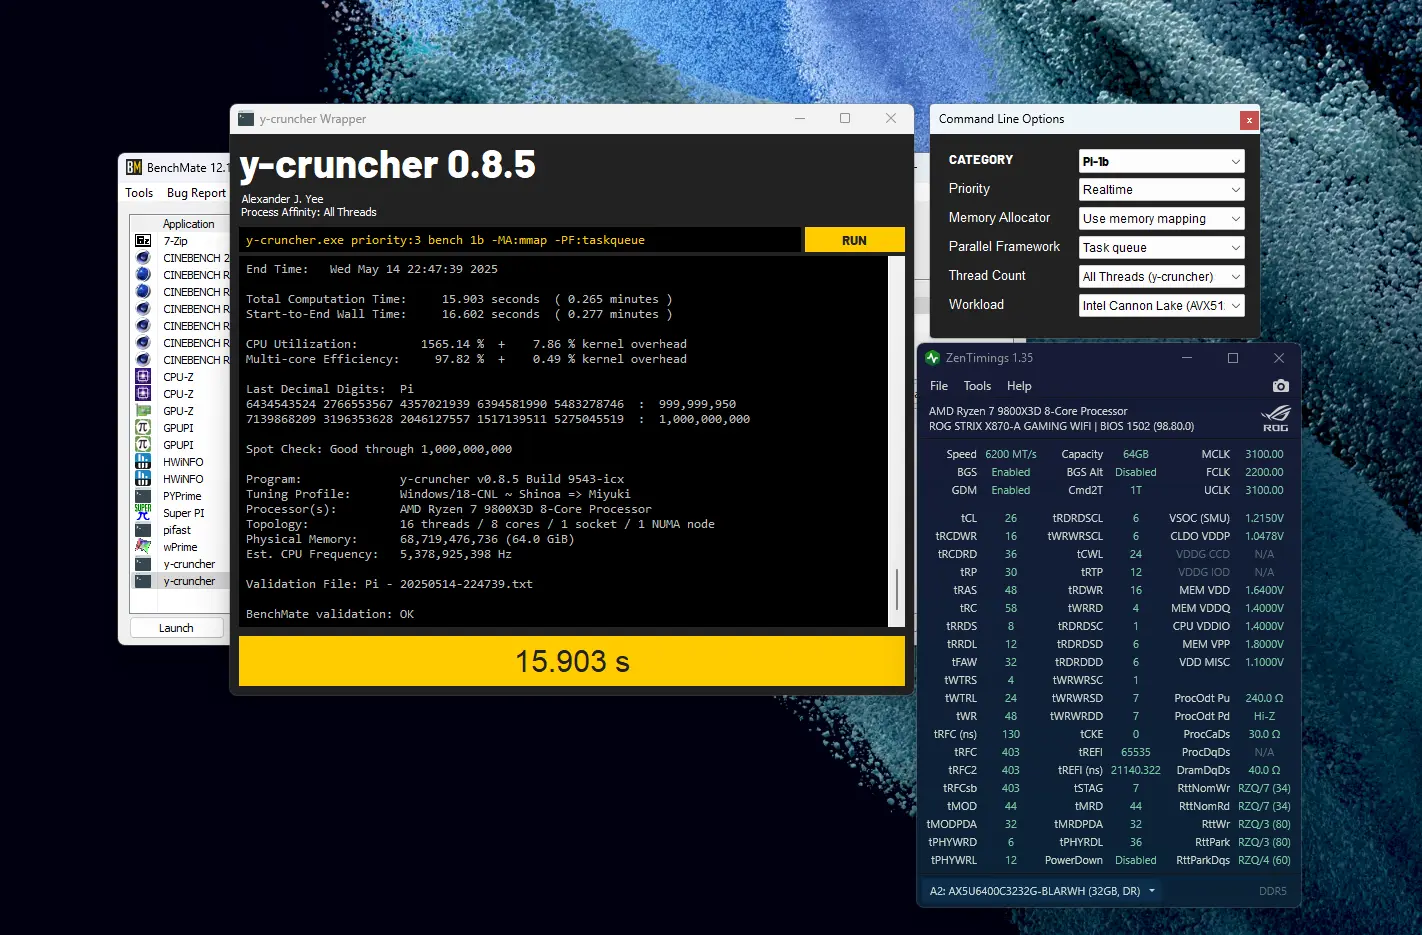Click the GPU-Z icon in BenchMate's list
The width and height of the screenshot is (1422, 935).
(x=143, y=411)
